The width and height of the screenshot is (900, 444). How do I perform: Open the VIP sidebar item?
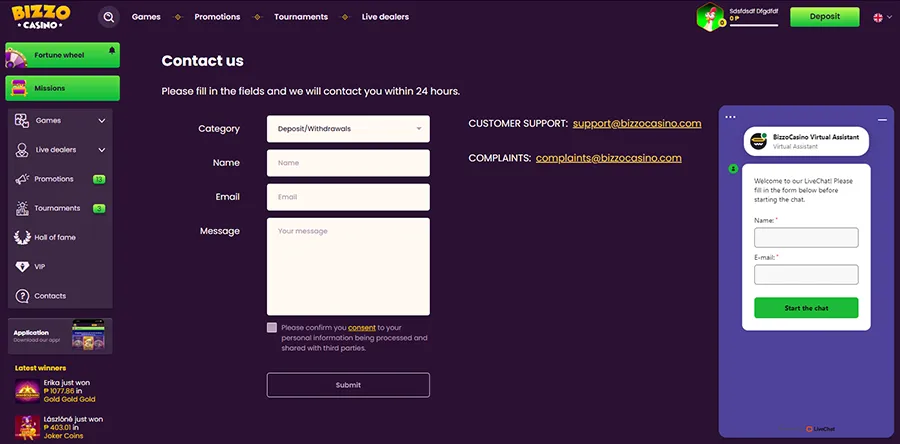click(60, 267)
